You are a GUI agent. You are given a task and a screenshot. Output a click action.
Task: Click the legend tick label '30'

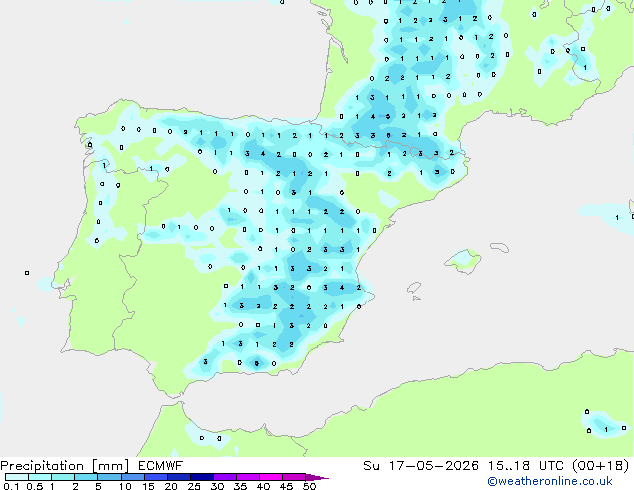217,486
